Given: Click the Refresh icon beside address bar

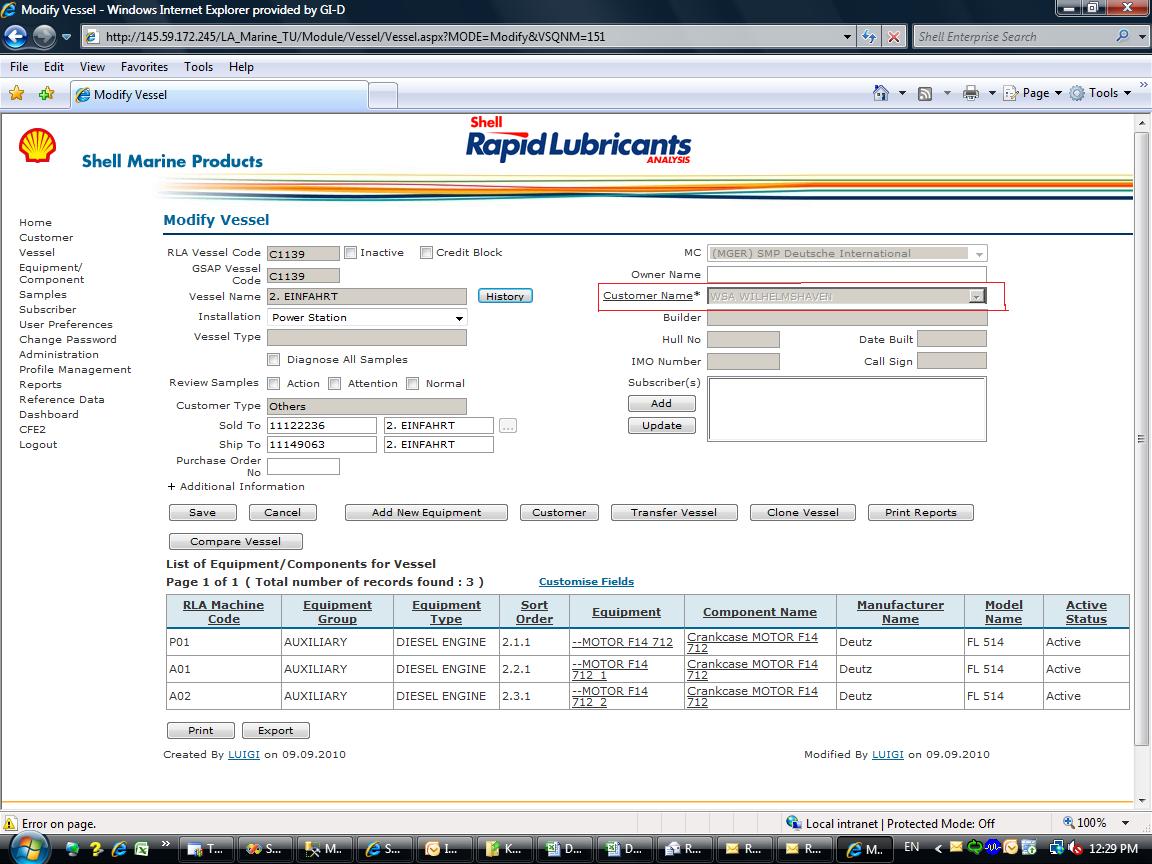Looking at the screenshot, I should pyautogui.click(x=869, y=37).
